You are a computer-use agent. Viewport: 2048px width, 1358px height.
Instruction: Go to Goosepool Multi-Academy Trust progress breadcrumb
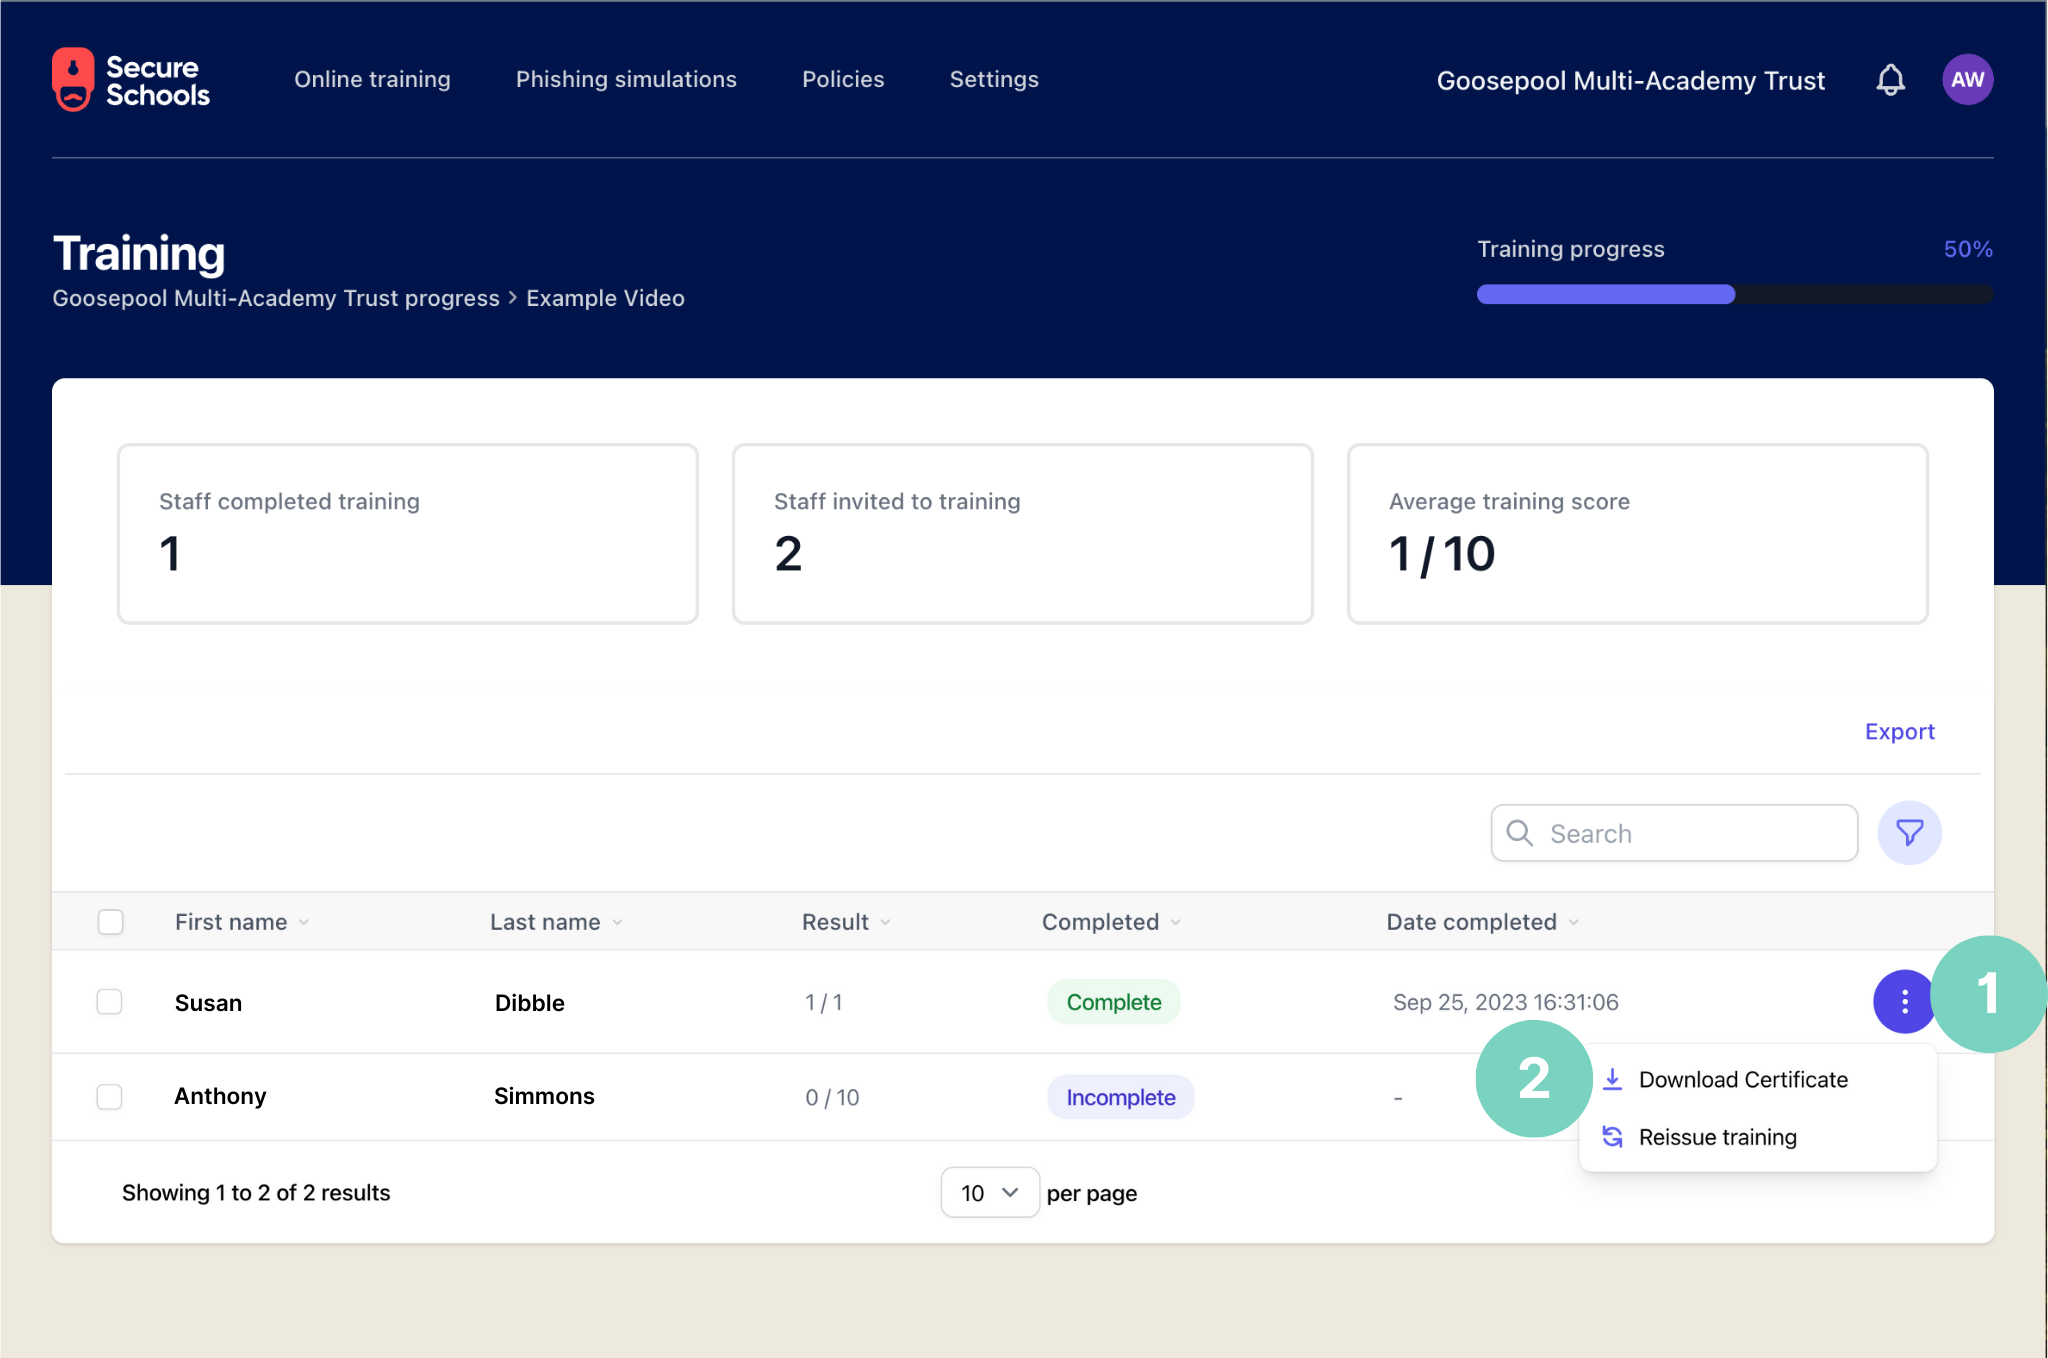tap(276, 298)
